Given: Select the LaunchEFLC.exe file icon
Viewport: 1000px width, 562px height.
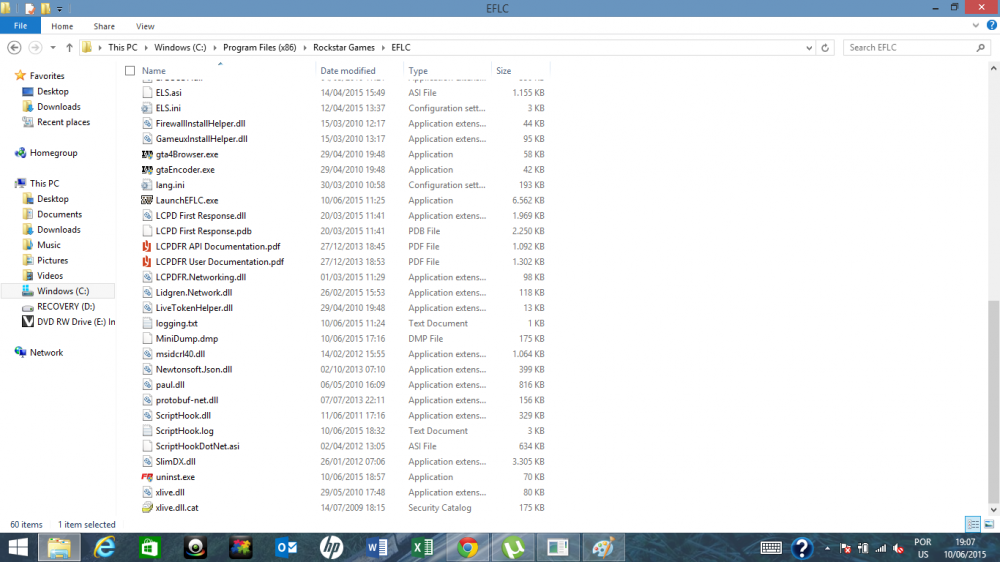Looking at the screenshot, I should (x=147, y=200).
